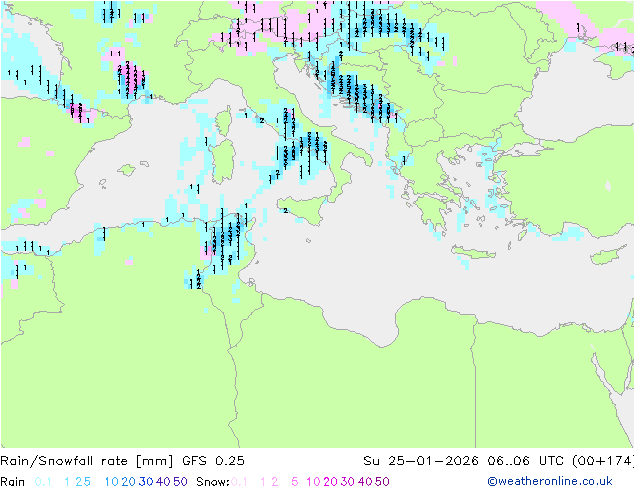Click the snow legend value 20
The height and width of the screenshot is (490, 634).
330,482
